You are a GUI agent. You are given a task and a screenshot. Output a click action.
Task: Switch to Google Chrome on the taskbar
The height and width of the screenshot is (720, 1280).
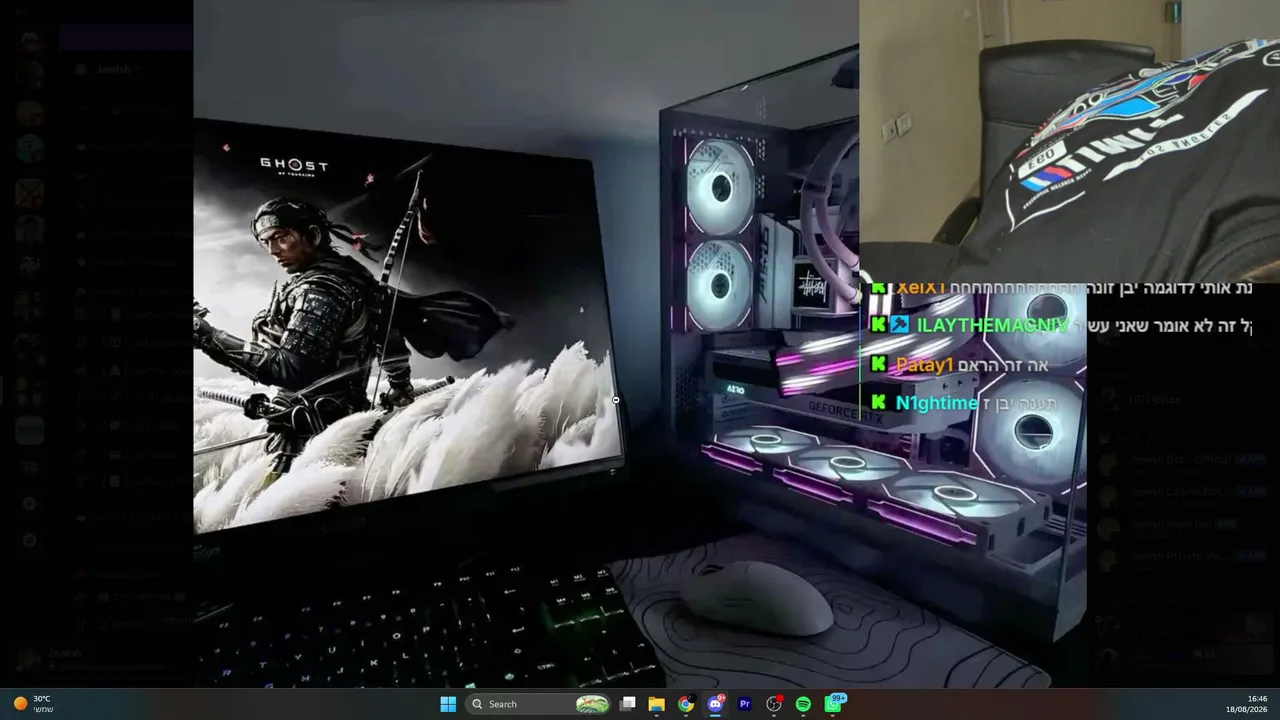pyautogui.click(x=686, y=704)
